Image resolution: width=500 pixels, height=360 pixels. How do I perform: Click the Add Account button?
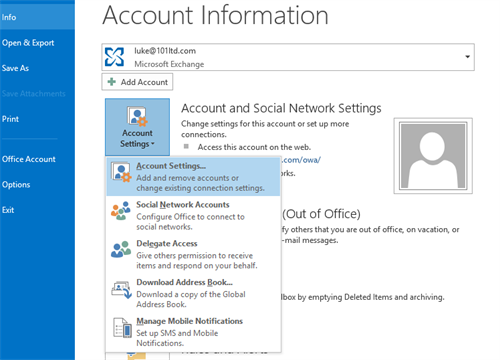(137, 82)
